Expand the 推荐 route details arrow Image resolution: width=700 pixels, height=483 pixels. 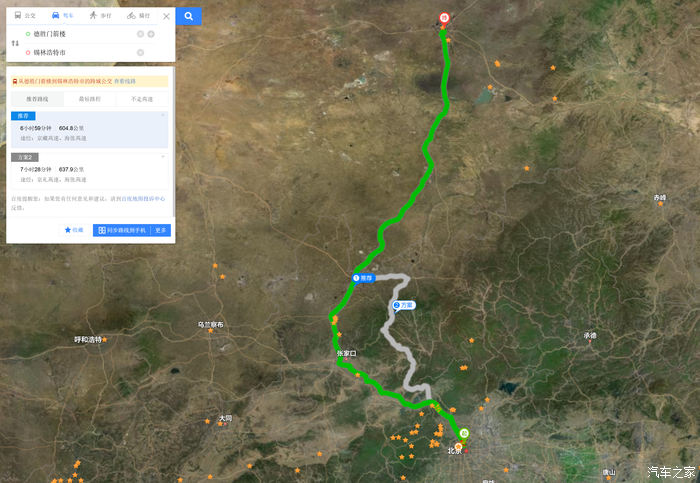point(163,116)
